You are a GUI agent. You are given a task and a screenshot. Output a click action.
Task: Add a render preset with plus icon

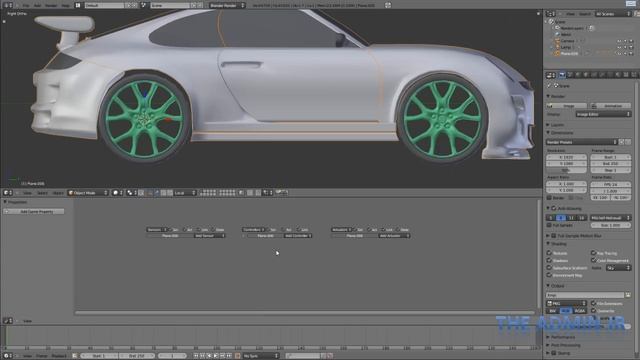click(622, 142)
